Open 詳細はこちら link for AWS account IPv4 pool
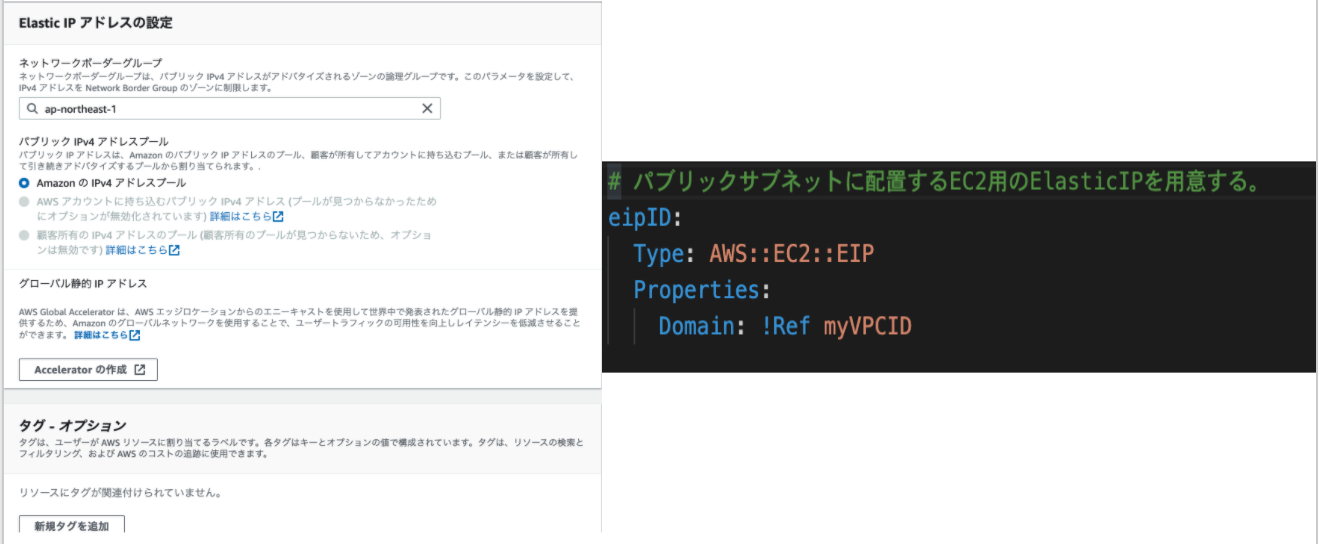Image resolution: width=1318 pixels, height=544 pixels. [x=246, y=216]
